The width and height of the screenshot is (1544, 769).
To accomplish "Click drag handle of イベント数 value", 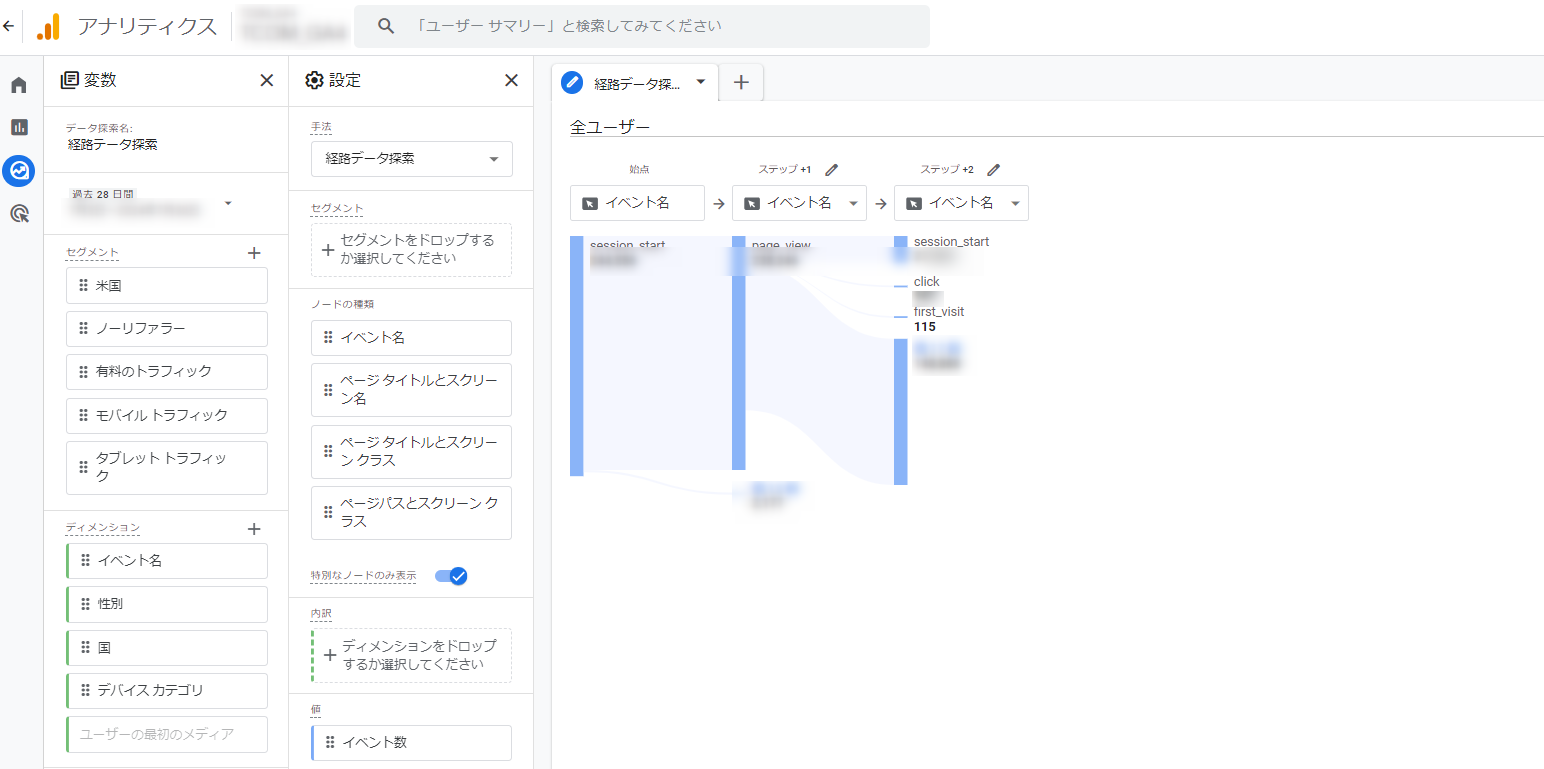I will pyautogui.click(x=330, y=743).
